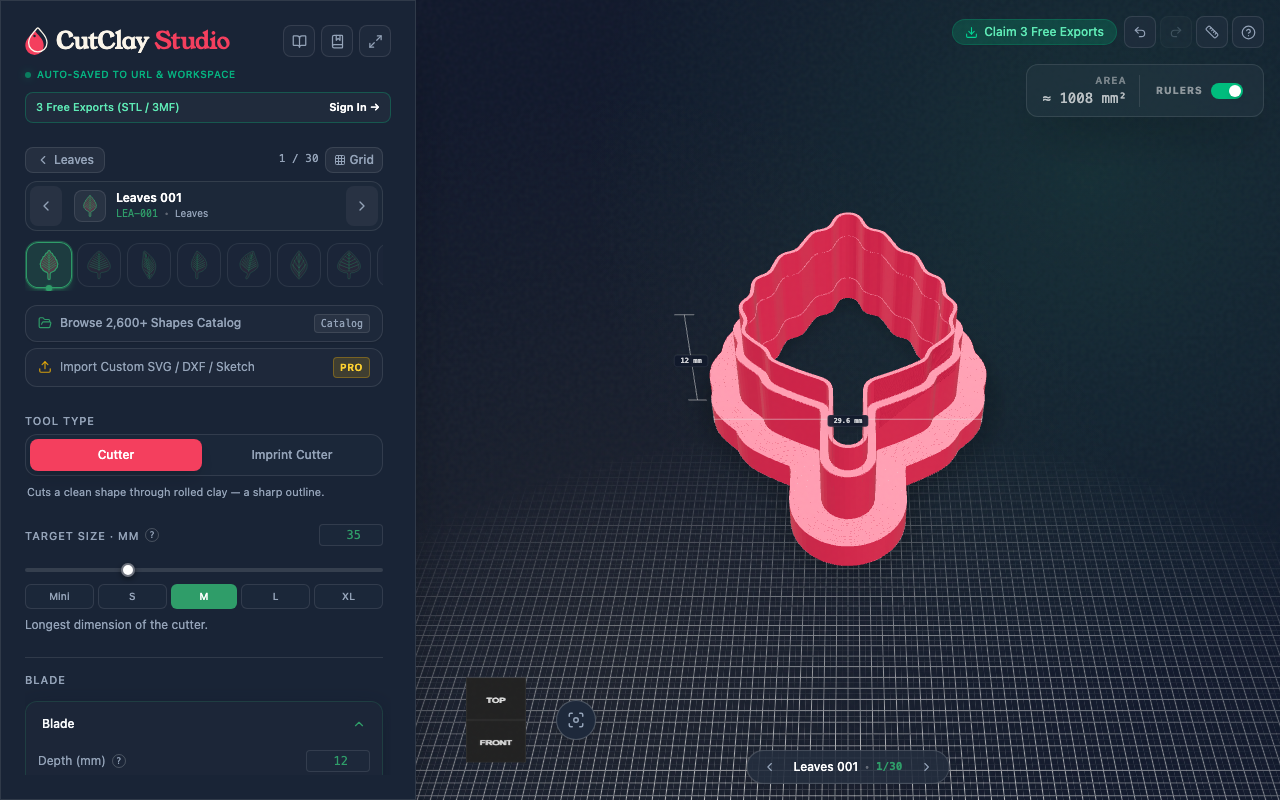Click the 29.6 mm ruler label
Image resolution: width=1280 pixels, height=800 pixels.
847,421
